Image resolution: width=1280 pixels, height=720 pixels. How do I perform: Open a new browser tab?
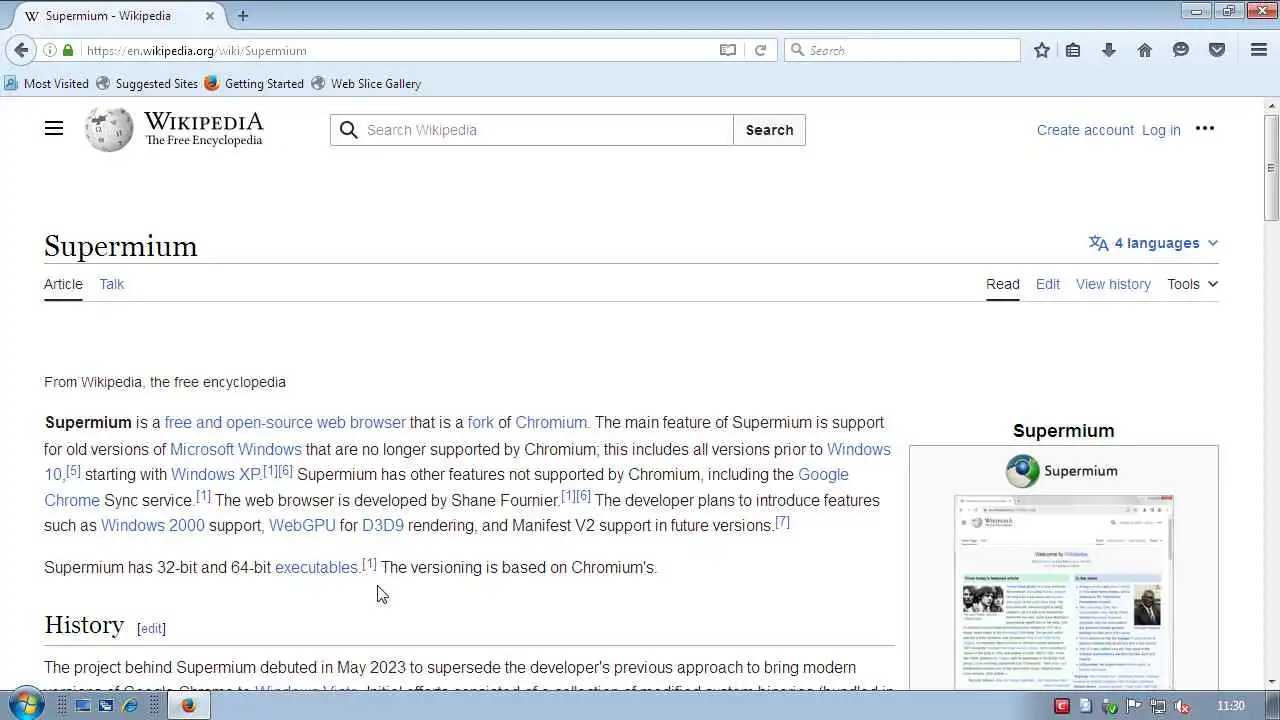coord(243,16)
